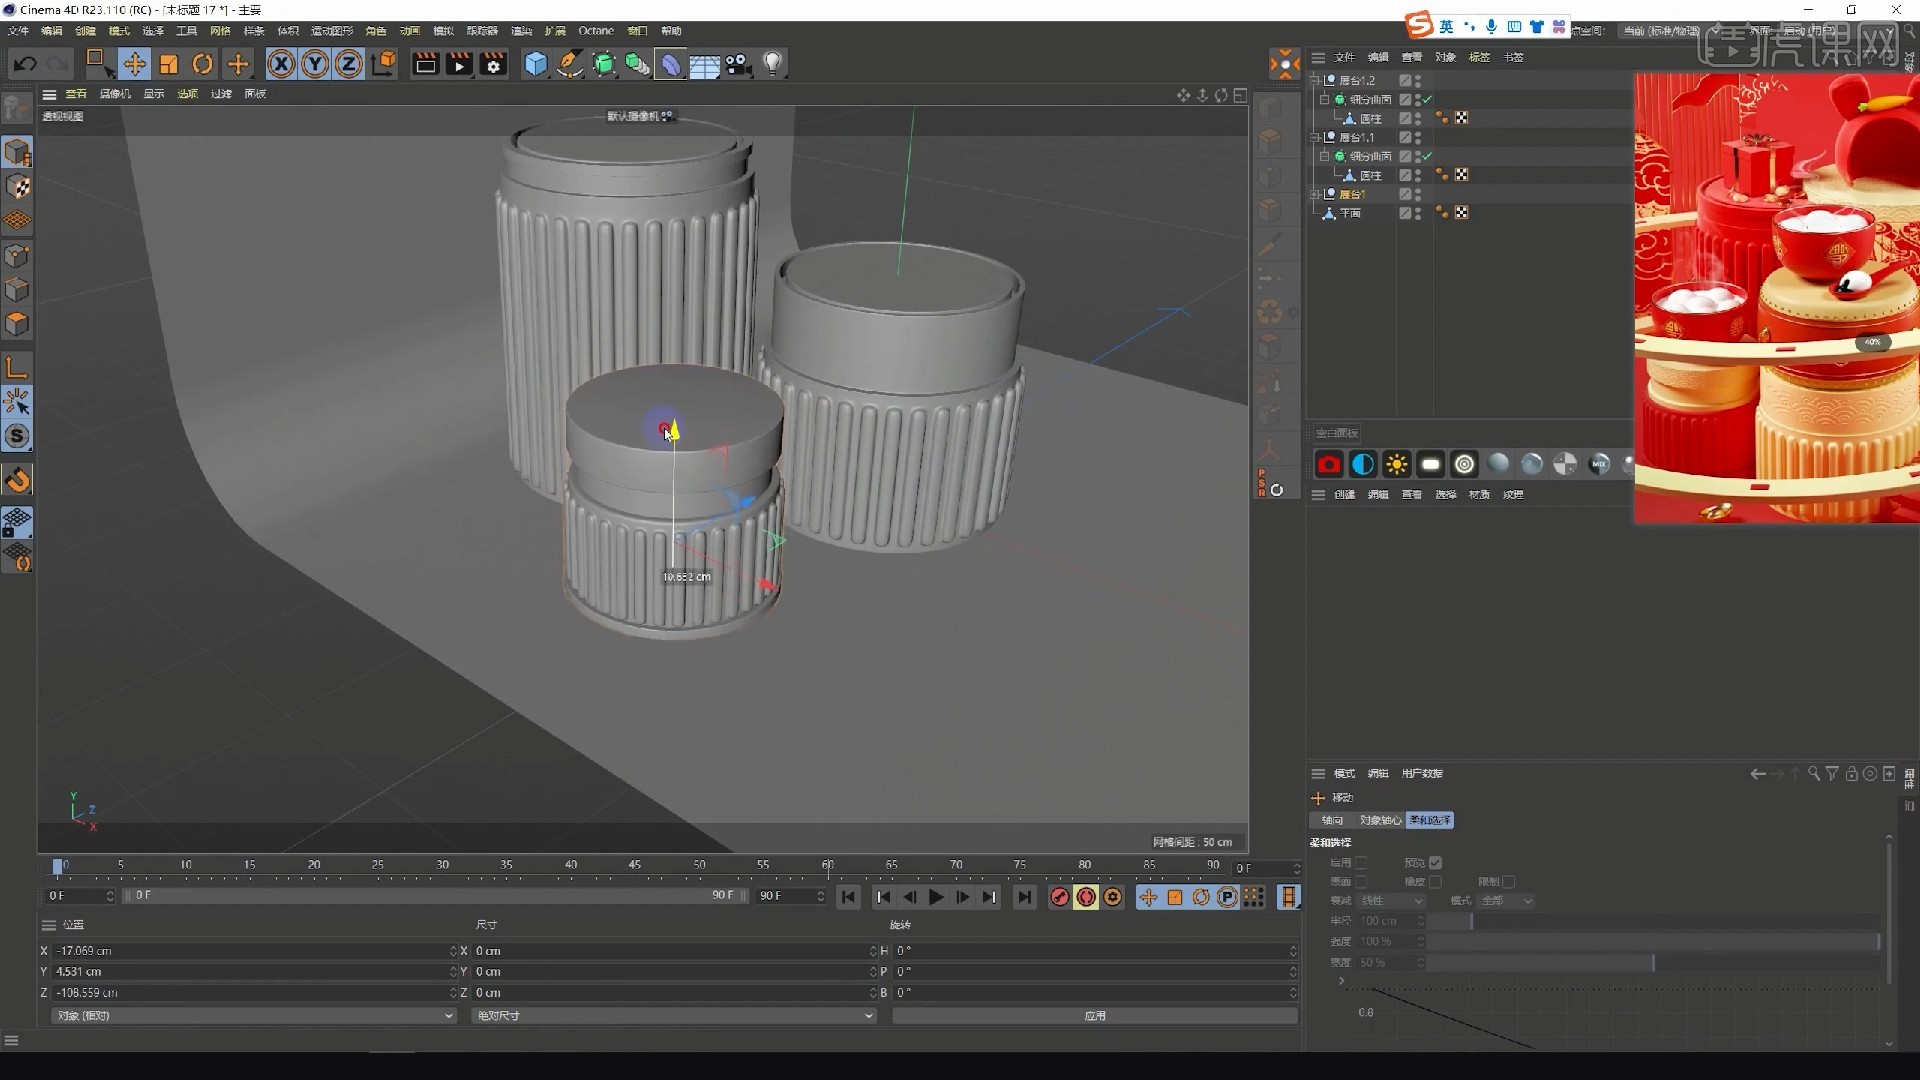This screenshot has height=1080, width=1920.
Task: Switch to the 对象轴心 tab
Action: pos(1380,820)
